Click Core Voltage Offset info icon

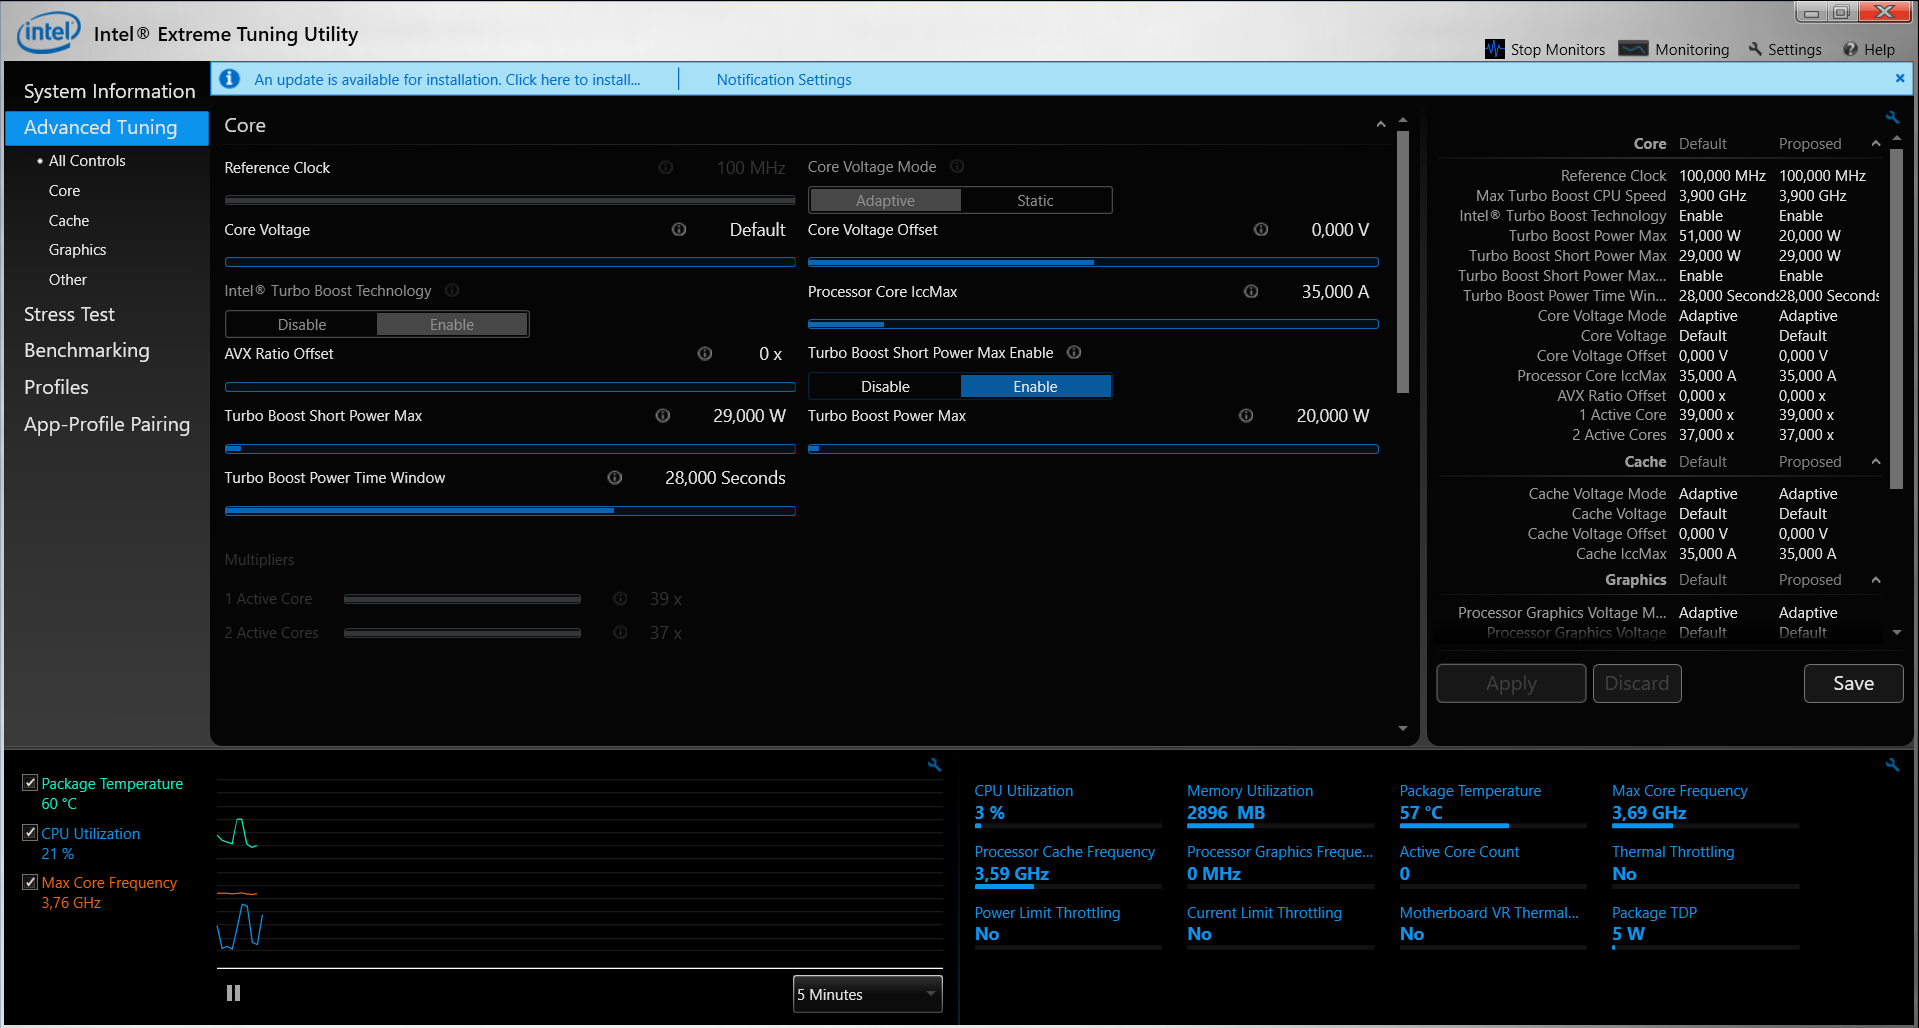click(1261, 229)
